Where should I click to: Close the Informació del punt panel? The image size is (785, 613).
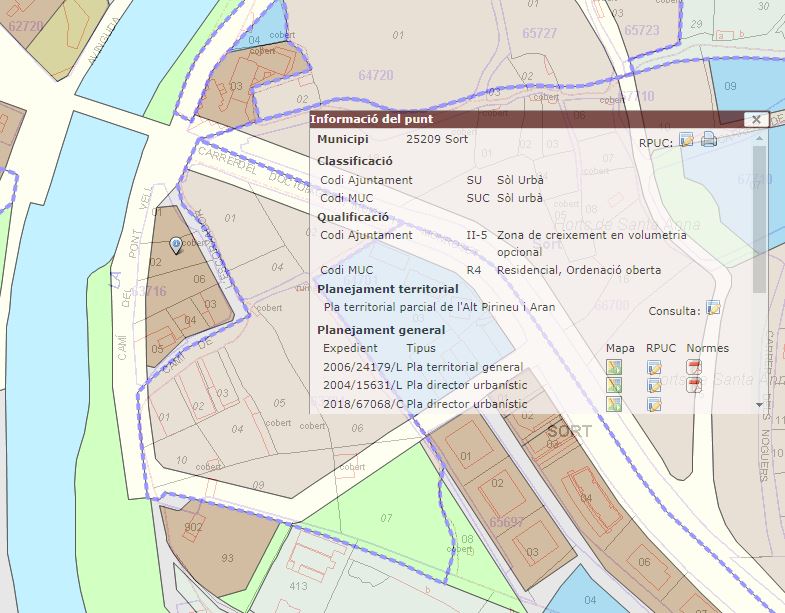756,119
